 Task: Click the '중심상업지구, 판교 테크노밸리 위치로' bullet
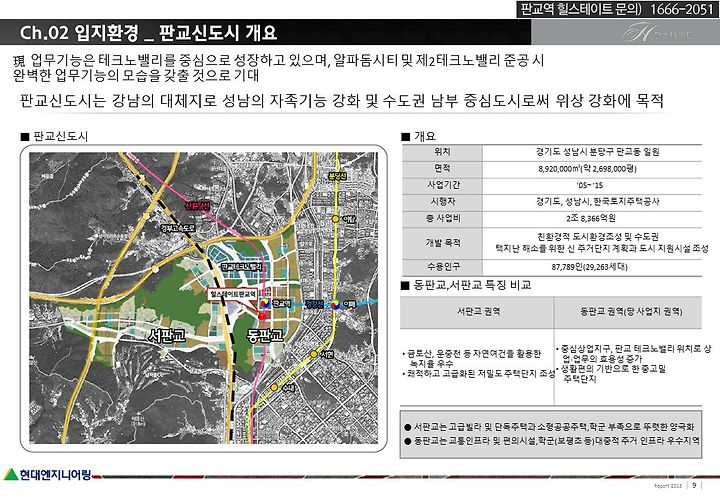[633, 353]
